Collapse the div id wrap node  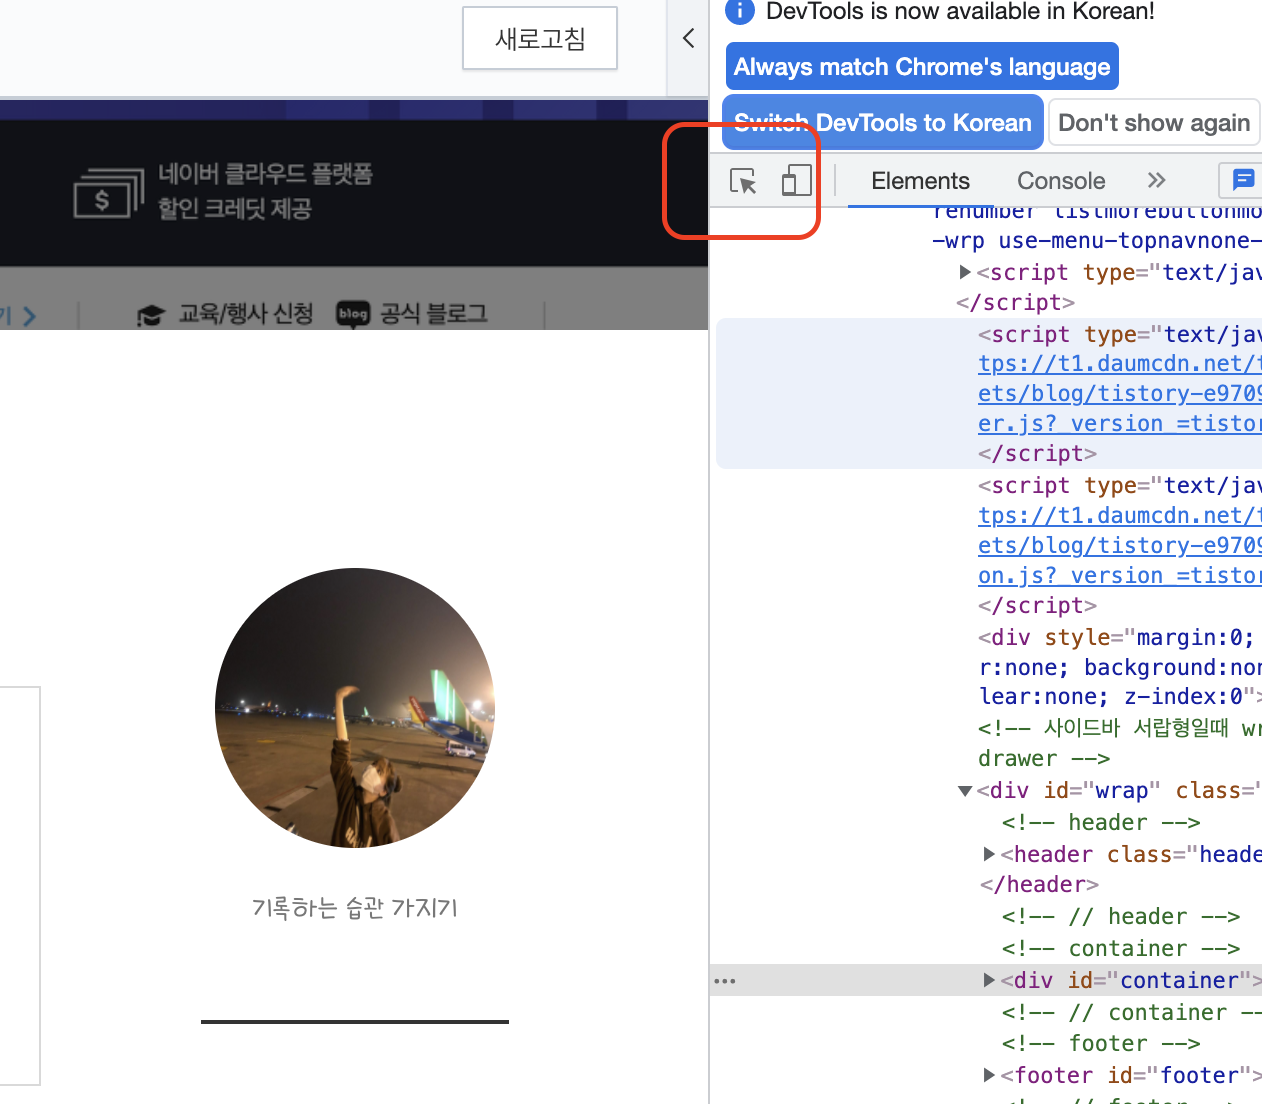pyautogui.click(x=965, y=791)
